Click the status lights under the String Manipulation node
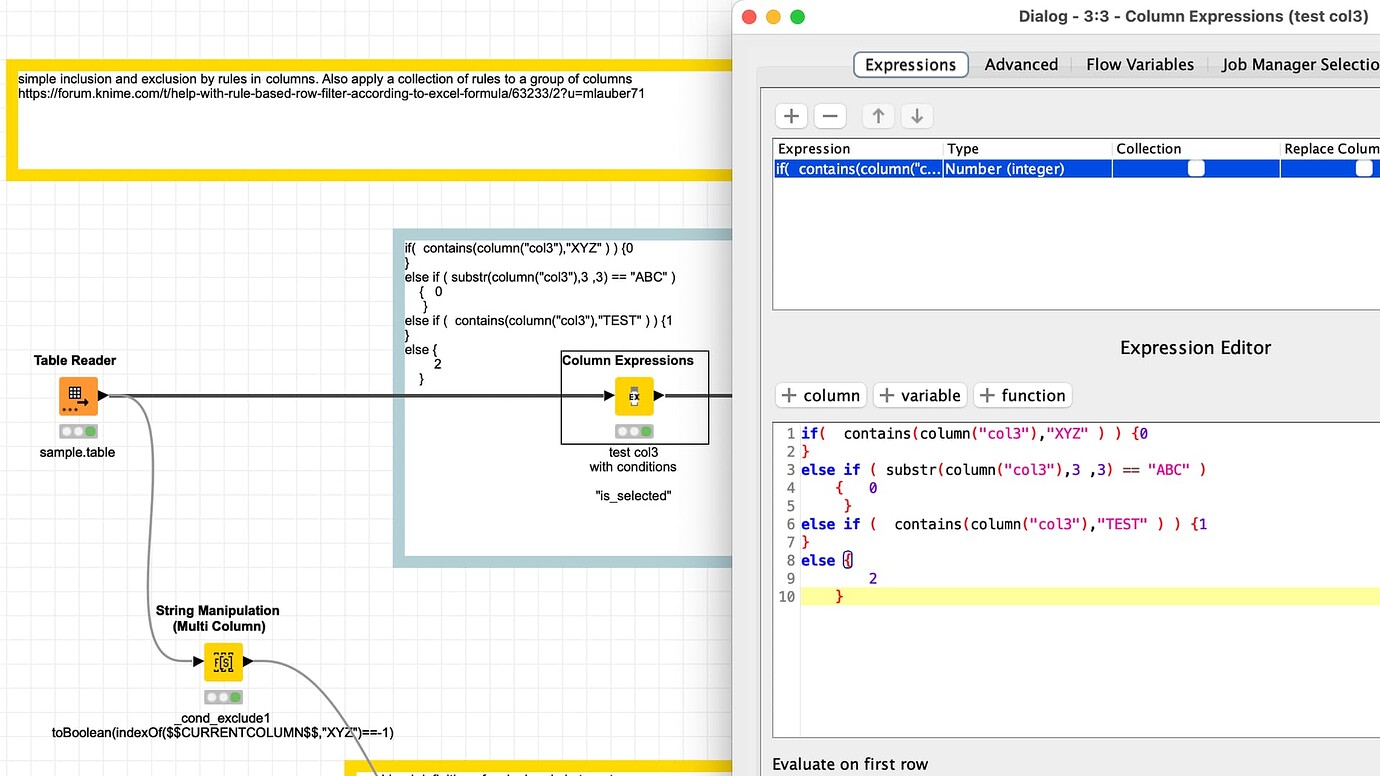The image size is (1380, 776). (x=222, y=695)
